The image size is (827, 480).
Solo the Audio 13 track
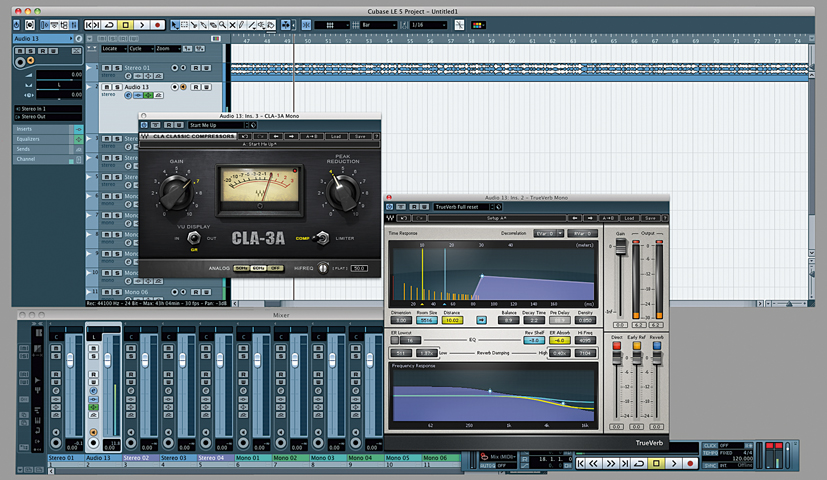(x=117, y=87)
